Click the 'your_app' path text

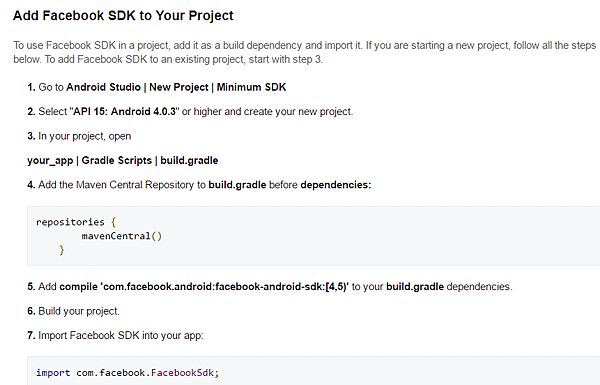click(x=50, y=161)
